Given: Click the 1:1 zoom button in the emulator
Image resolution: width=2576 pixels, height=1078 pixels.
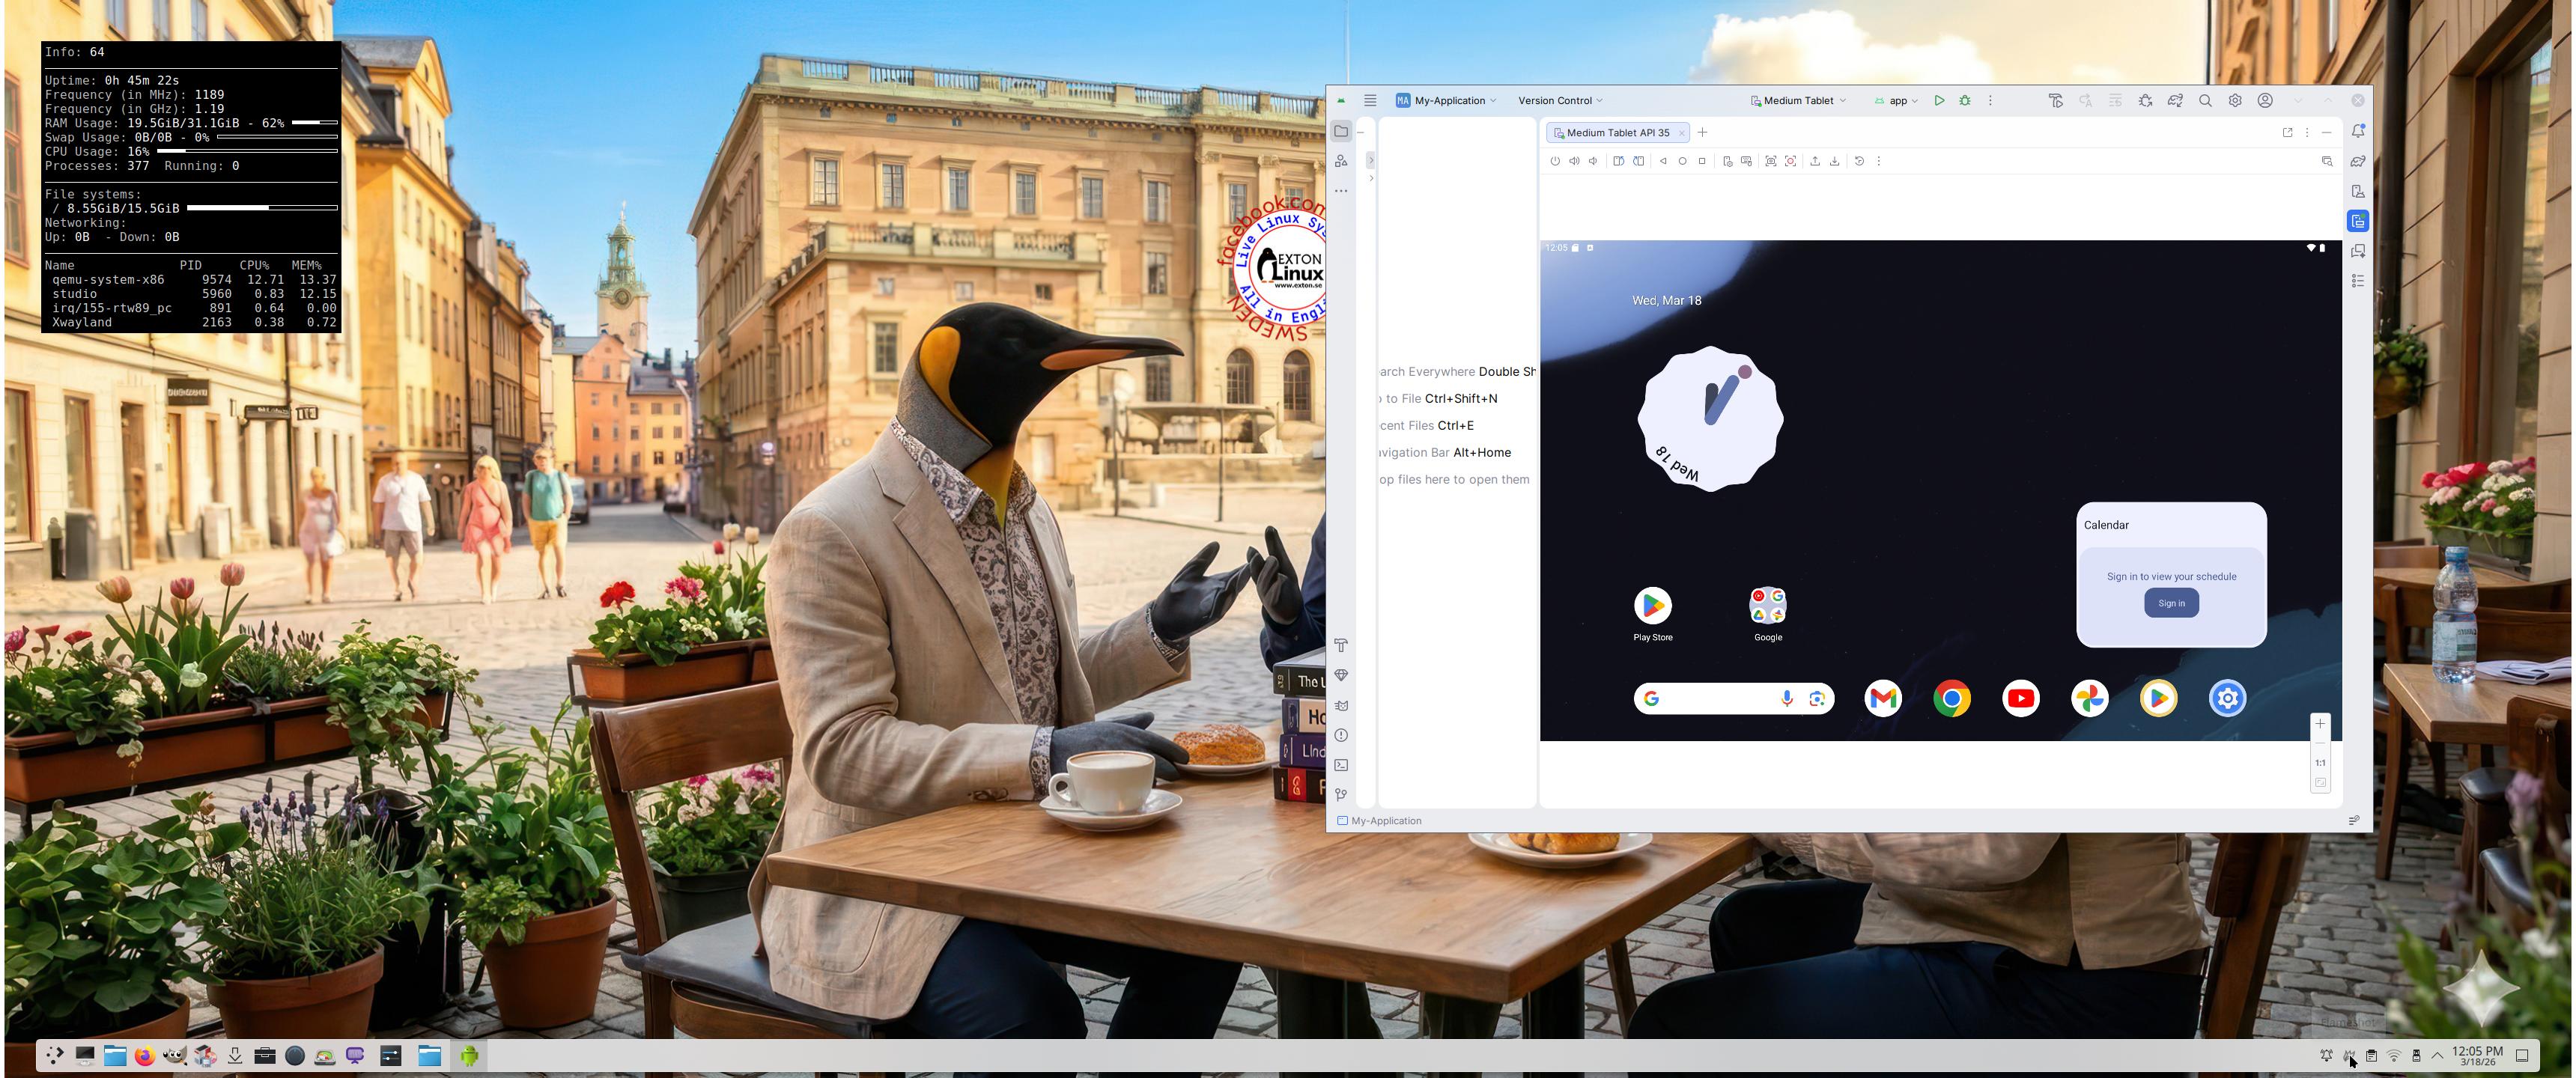Looking at the screenshot, I should pos(2320,762).
